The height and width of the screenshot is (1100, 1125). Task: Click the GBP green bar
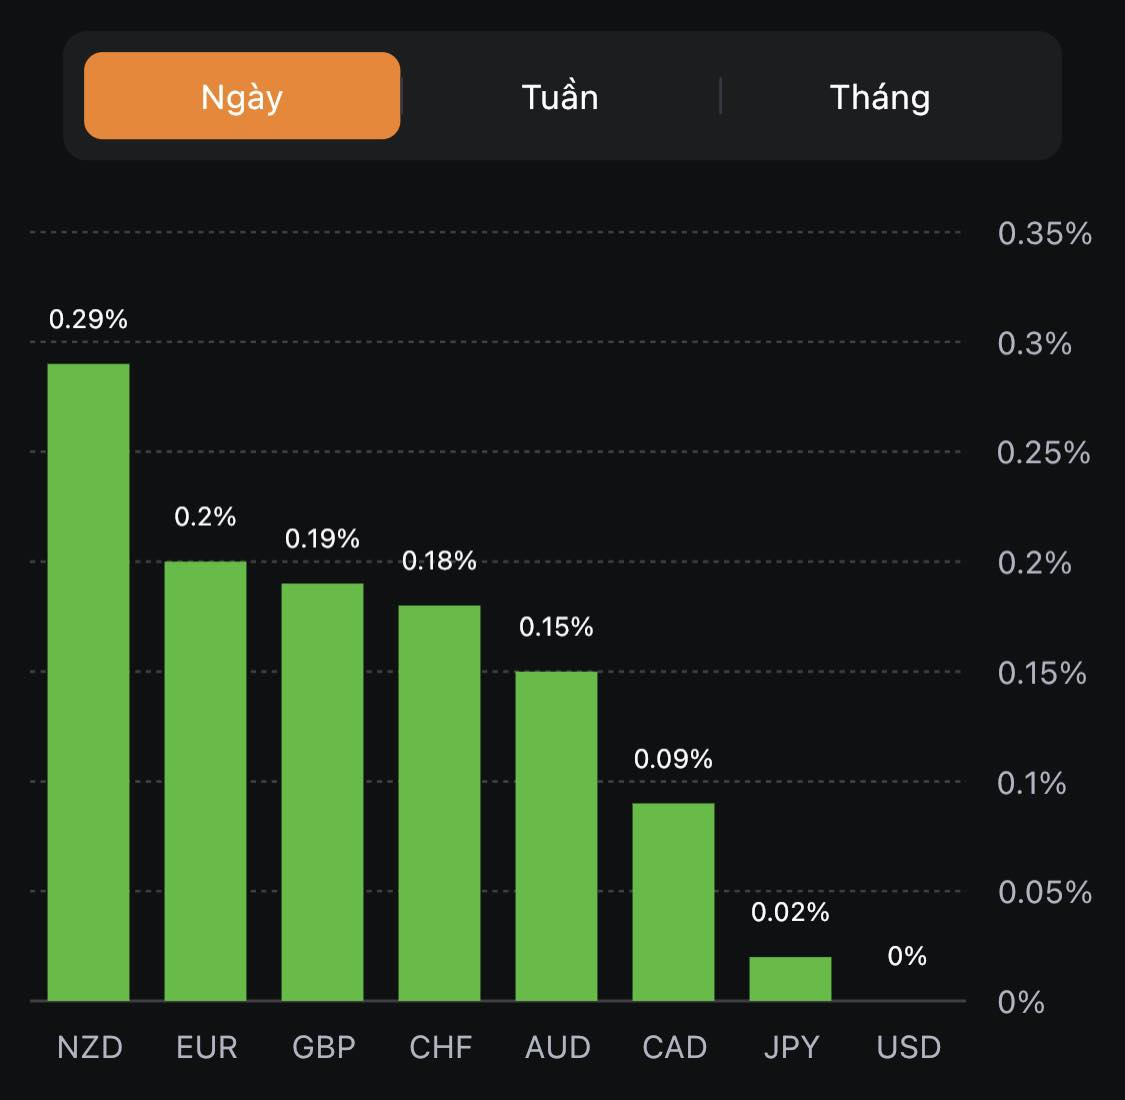tap(322, 790)
